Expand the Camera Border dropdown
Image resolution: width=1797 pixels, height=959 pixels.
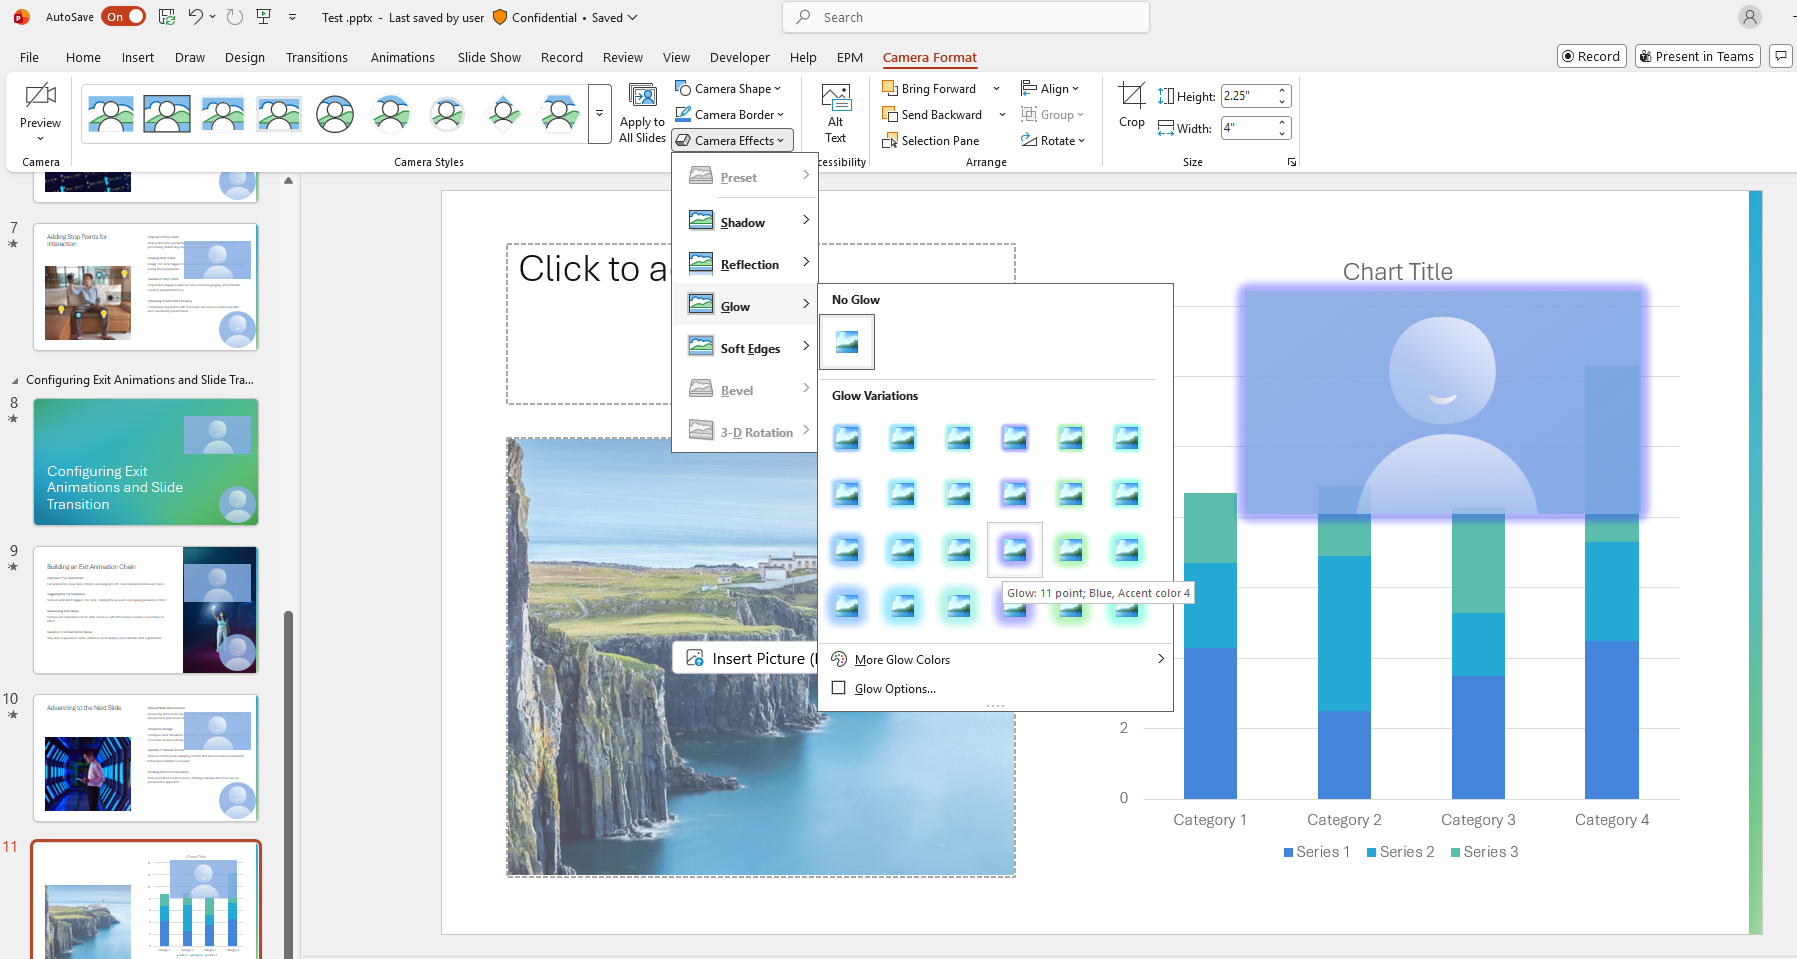[730, 115]
